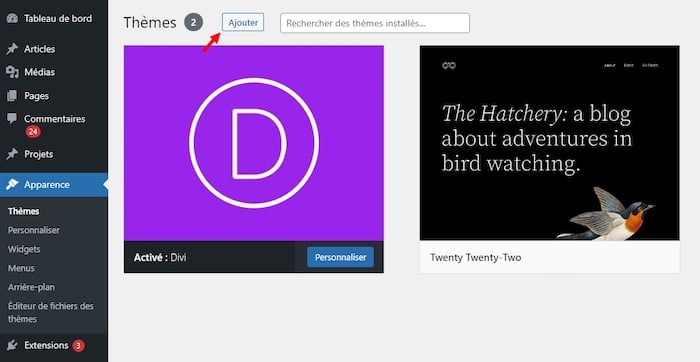Go to Médias in the sidebar
700x362 pixels.
pos(40,72)
